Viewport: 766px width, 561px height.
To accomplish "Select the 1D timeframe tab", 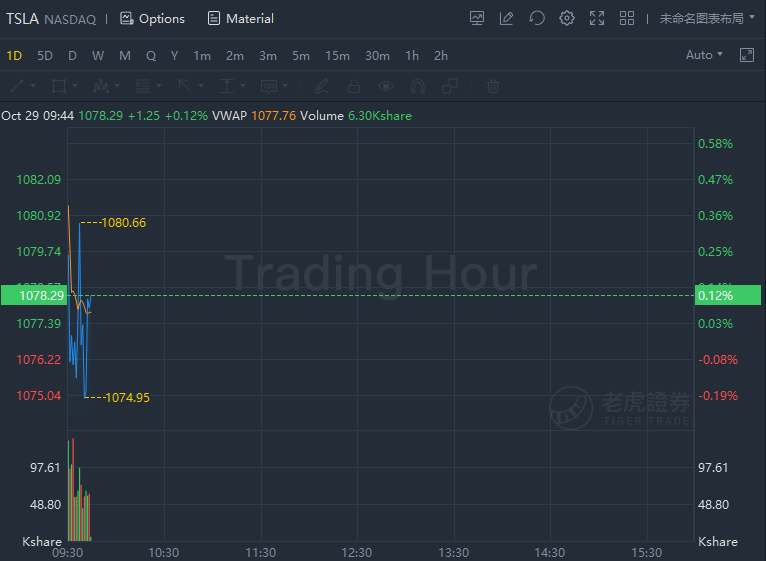I will (14, 56).
